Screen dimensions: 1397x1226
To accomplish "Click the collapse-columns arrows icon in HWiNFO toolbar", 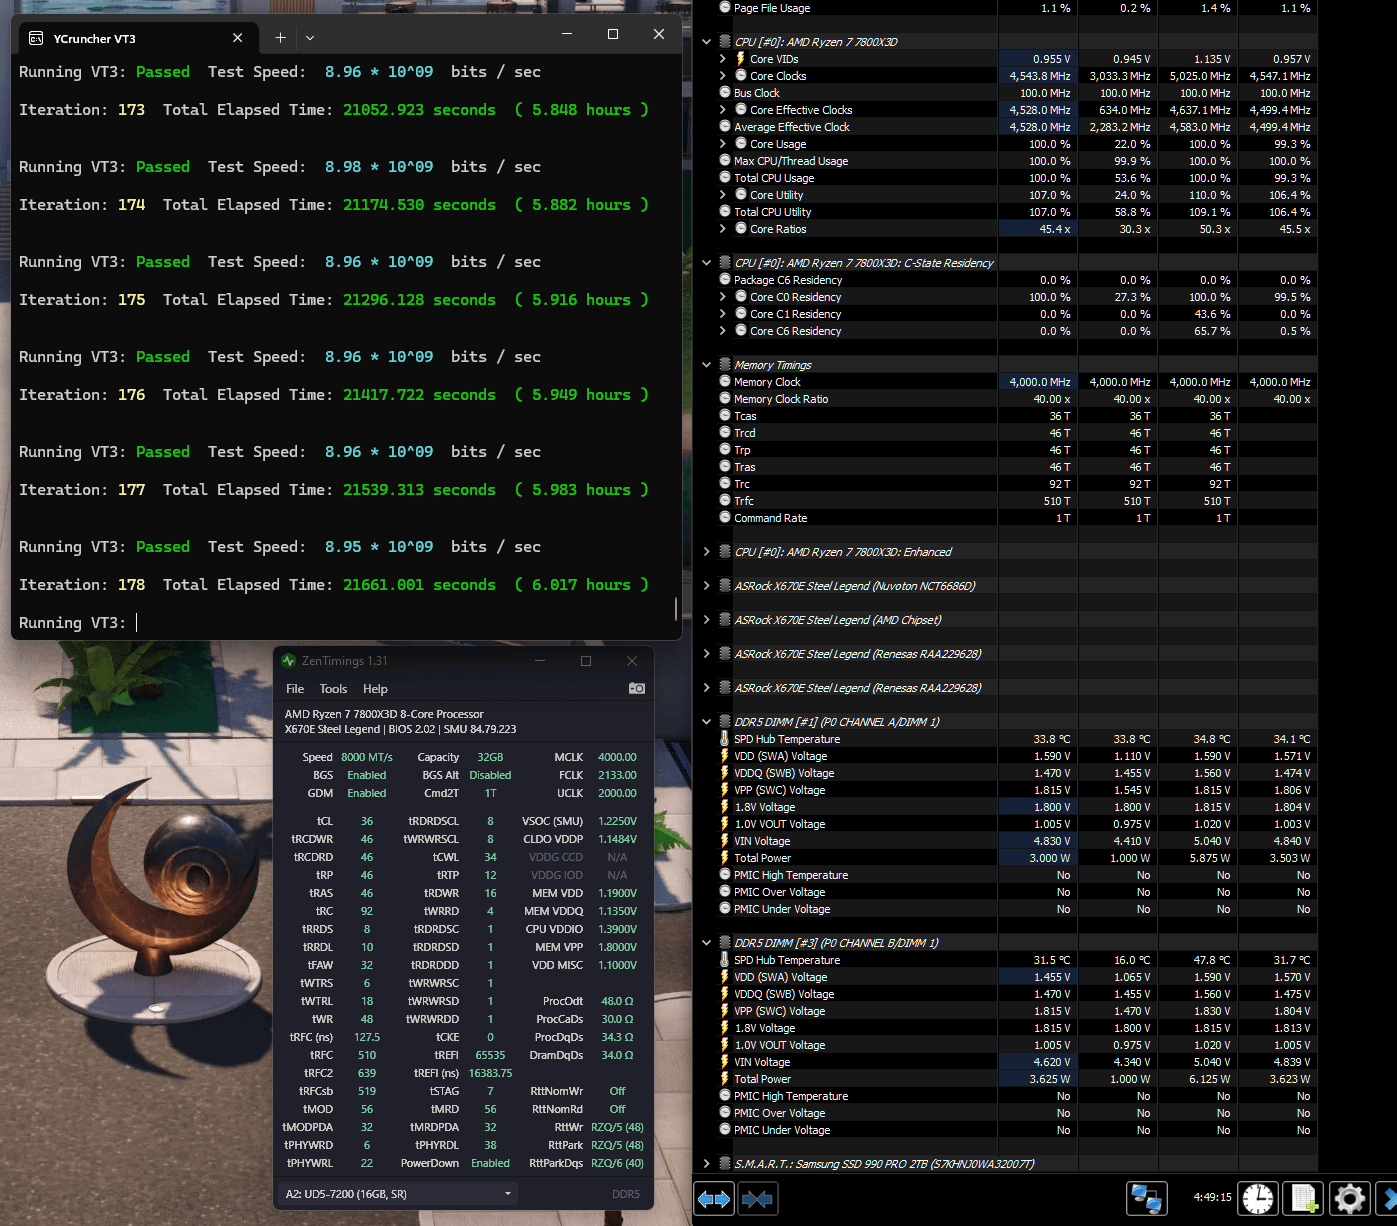I will pyautogui.click(x=758, y=1198).
